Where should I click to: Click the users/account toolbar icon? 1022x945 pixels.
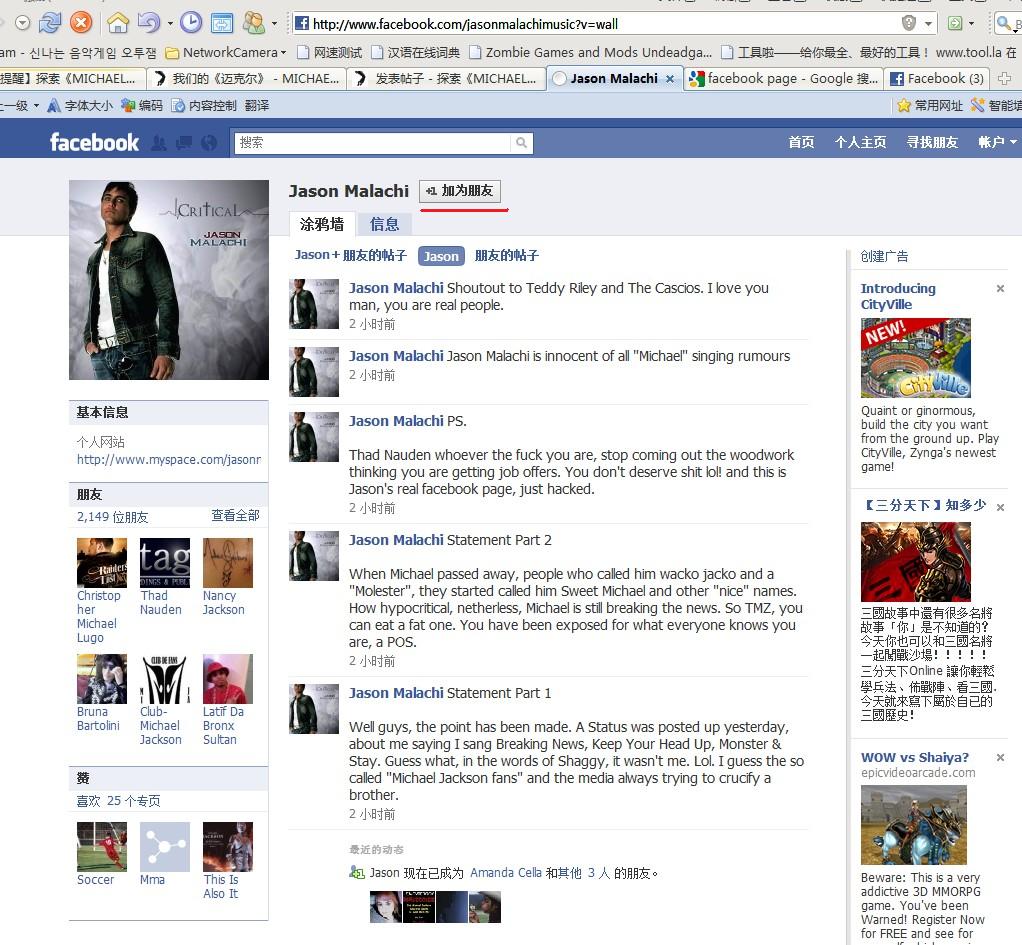point(254,23)
